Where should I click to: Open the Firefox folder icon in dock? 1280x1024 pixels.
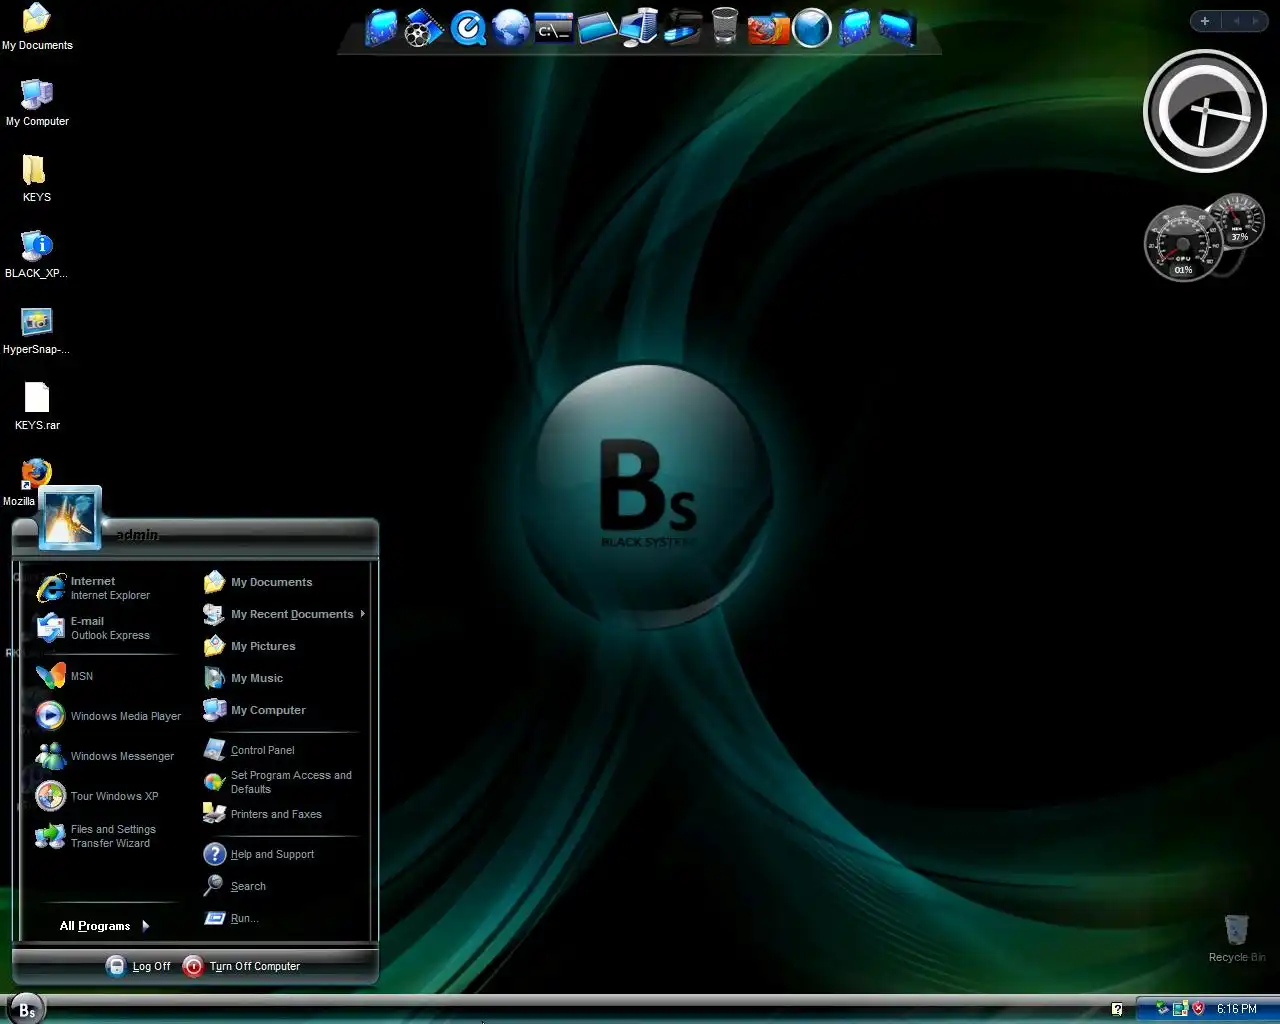tap(768, 28)
